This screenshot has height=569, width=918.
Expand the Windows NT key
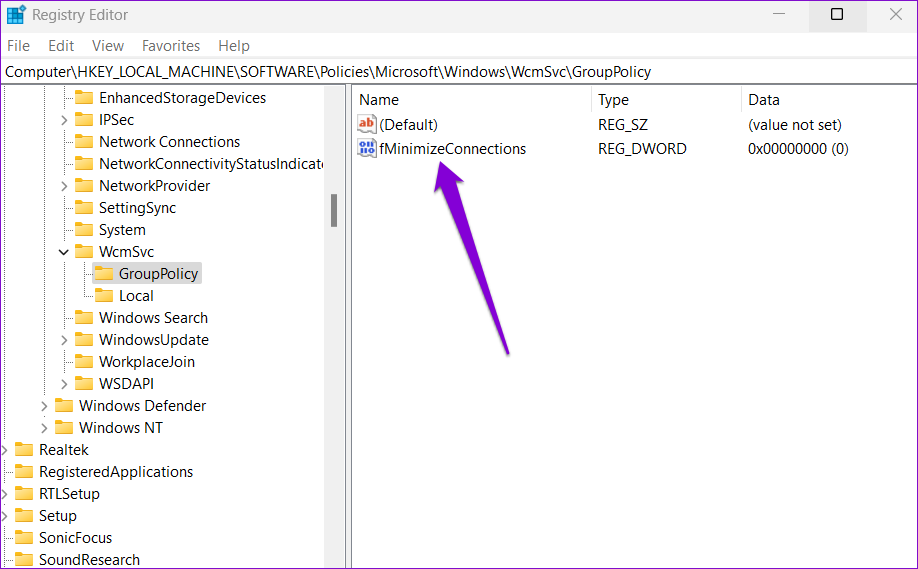(x=44, y=428)
